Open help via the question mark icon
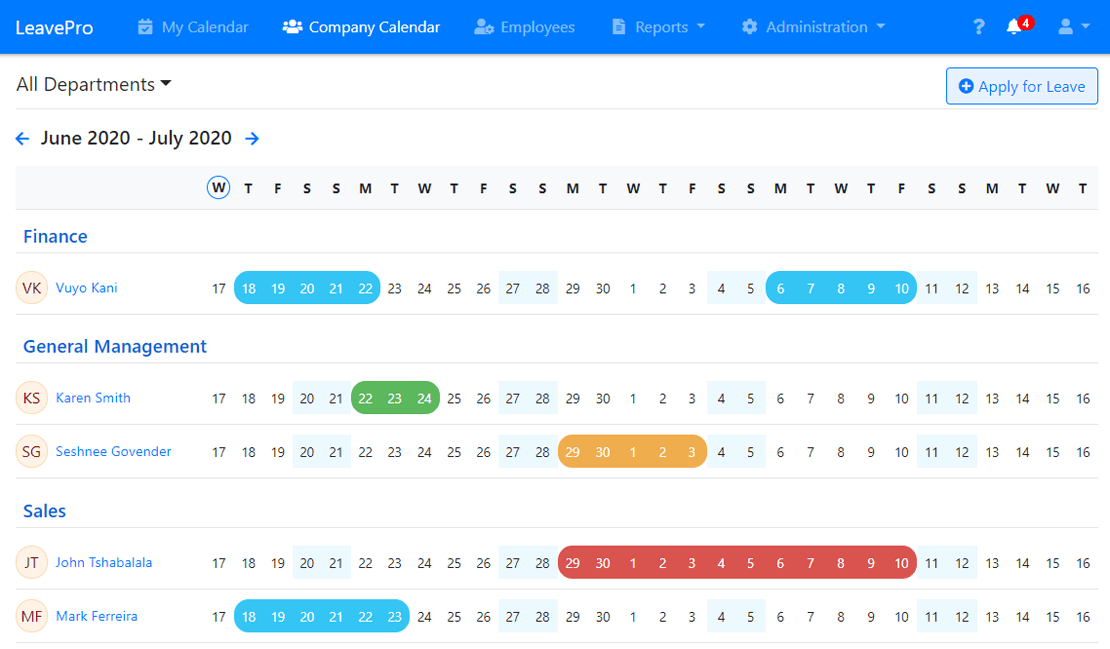This screenshot has width=1110, height=649. 978,27
